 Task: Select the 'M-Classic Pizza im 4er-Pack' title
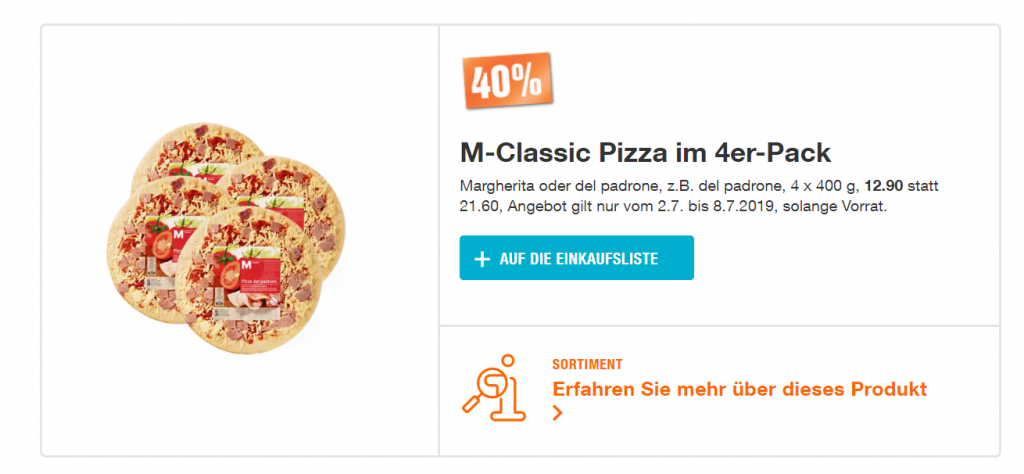pos(645,154)
